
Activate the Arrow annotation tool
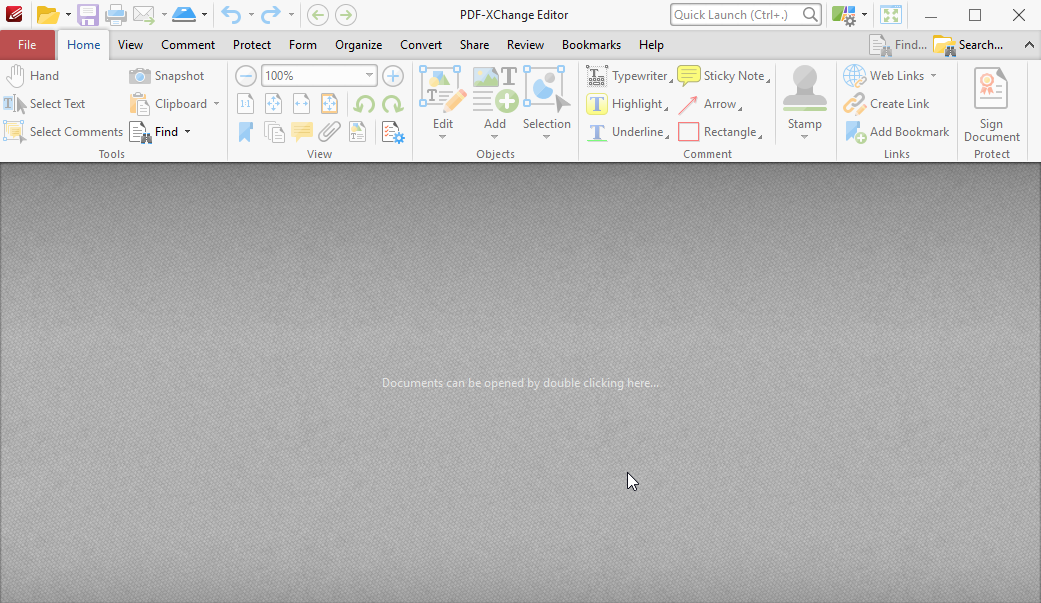click(709, 104)
